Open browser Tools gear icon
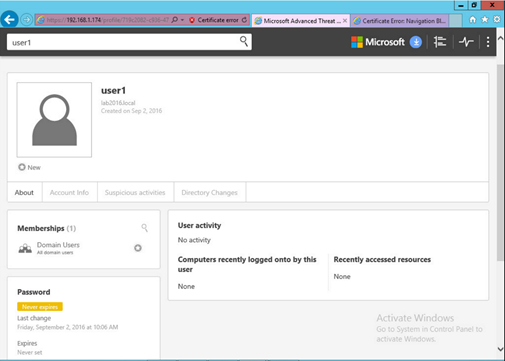The image size is (505, 361). (x=497, y=20)
